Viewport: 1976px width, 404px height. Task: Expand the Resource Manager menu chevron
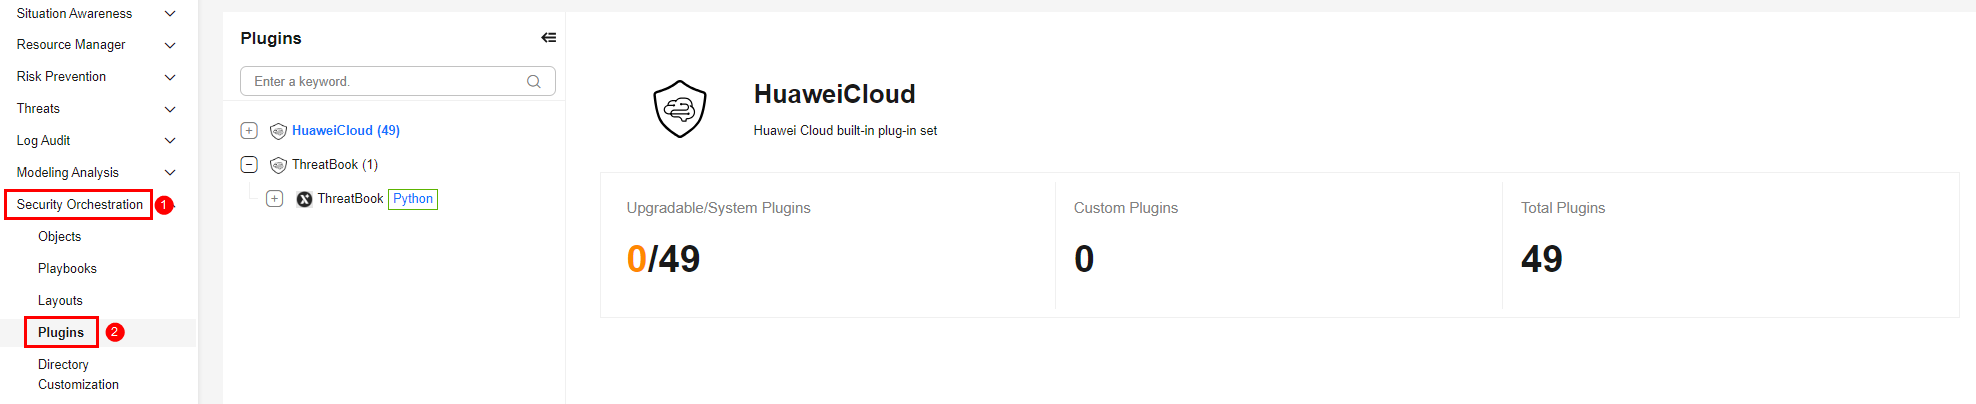(x=170, y=45)
